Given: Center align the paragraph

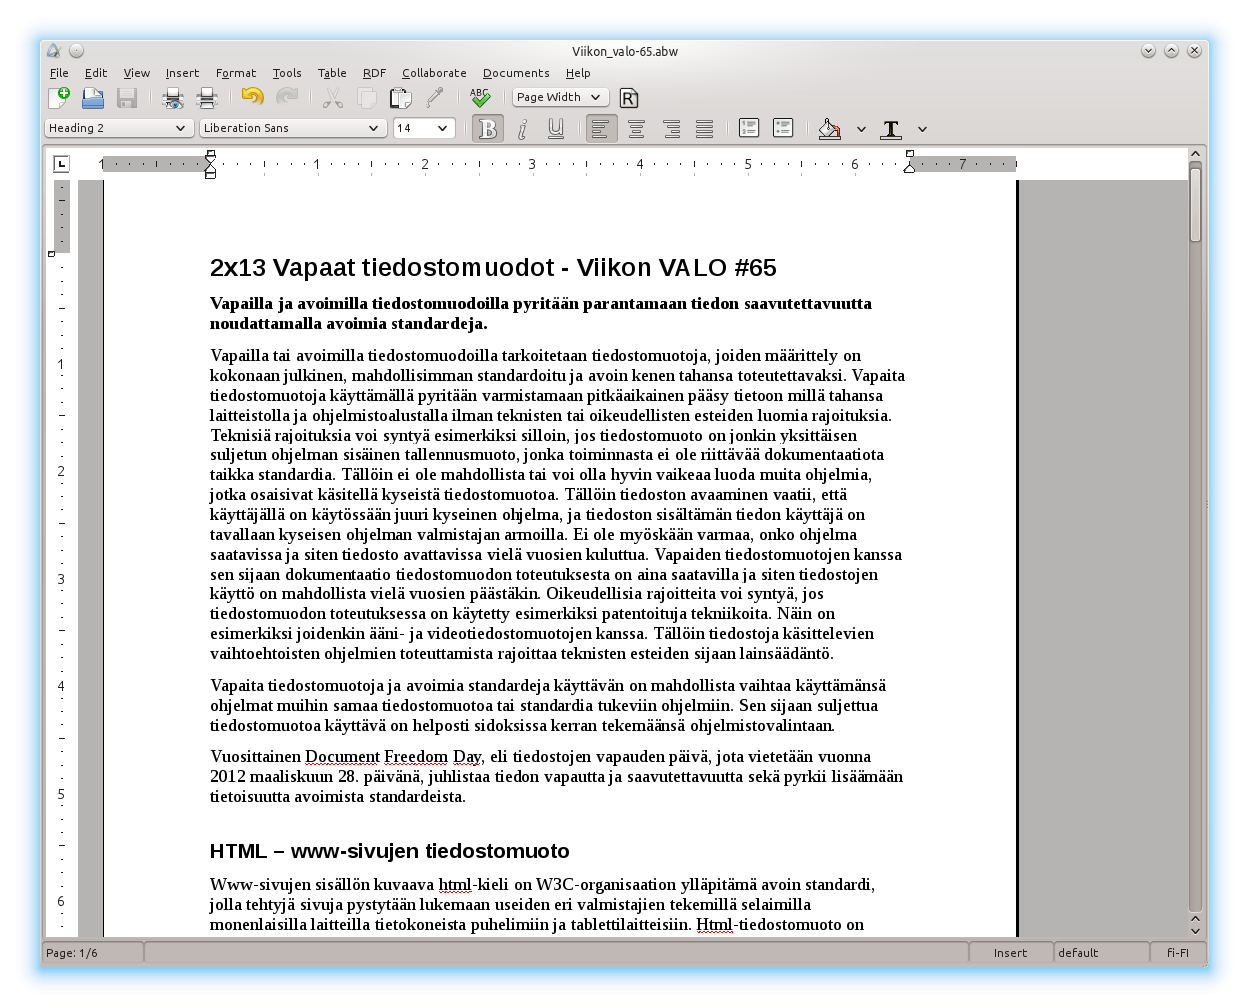Looking at the screenshot, I should click(636, 128).
